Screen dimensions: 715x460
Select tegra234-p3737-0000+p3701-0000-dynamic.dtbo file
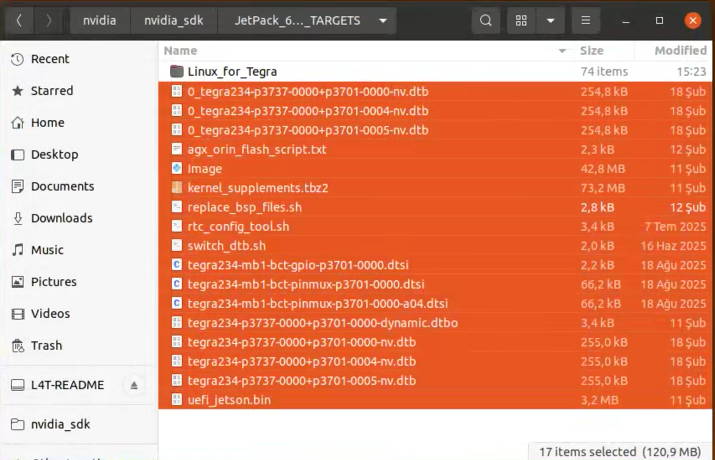(435, 323)
